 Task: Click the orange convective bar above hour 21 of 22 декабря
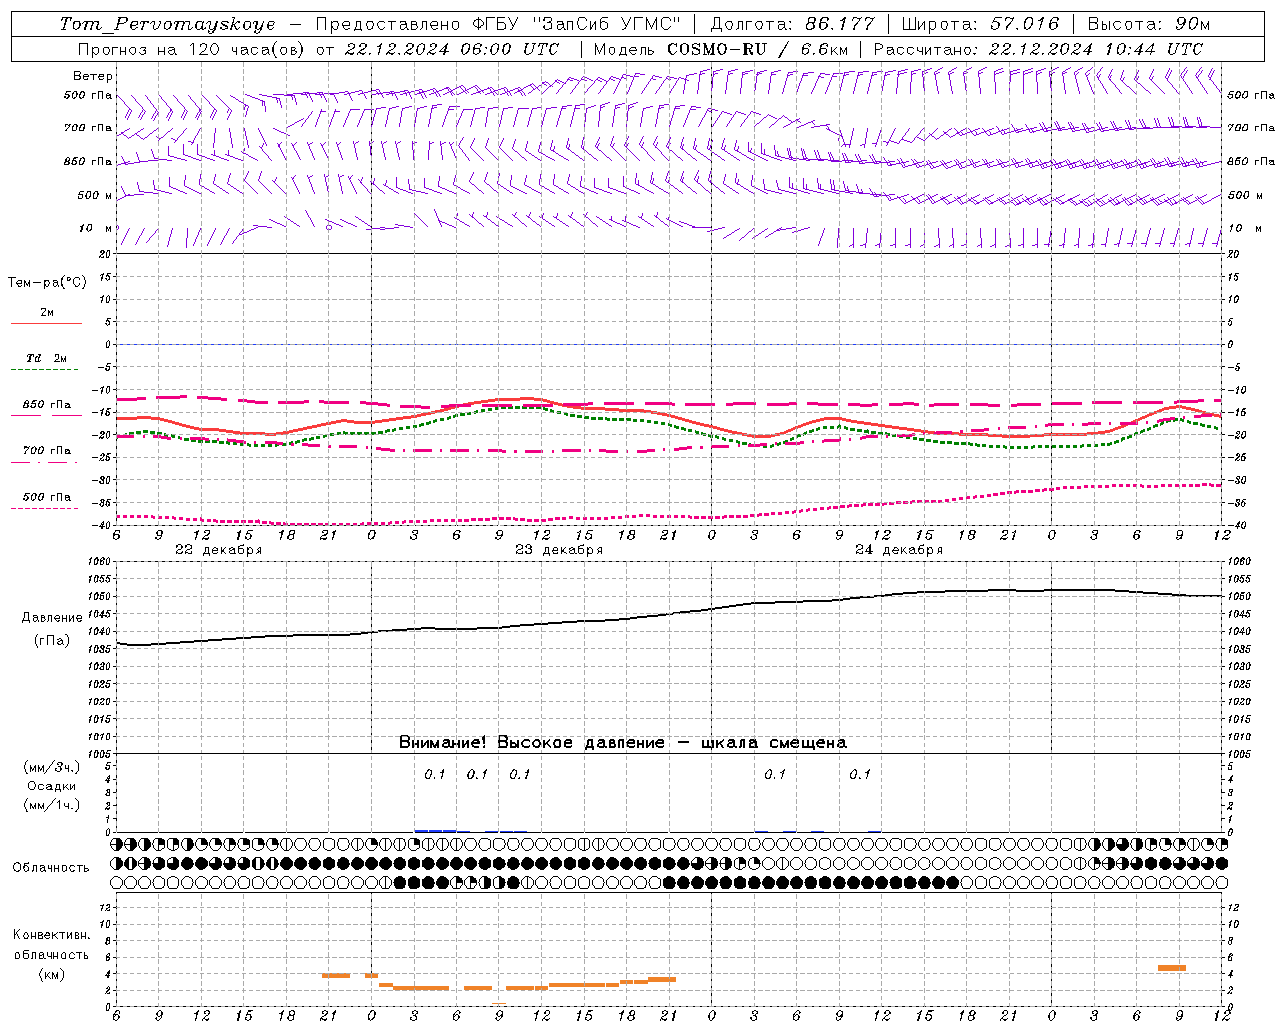tap(336, 975)
